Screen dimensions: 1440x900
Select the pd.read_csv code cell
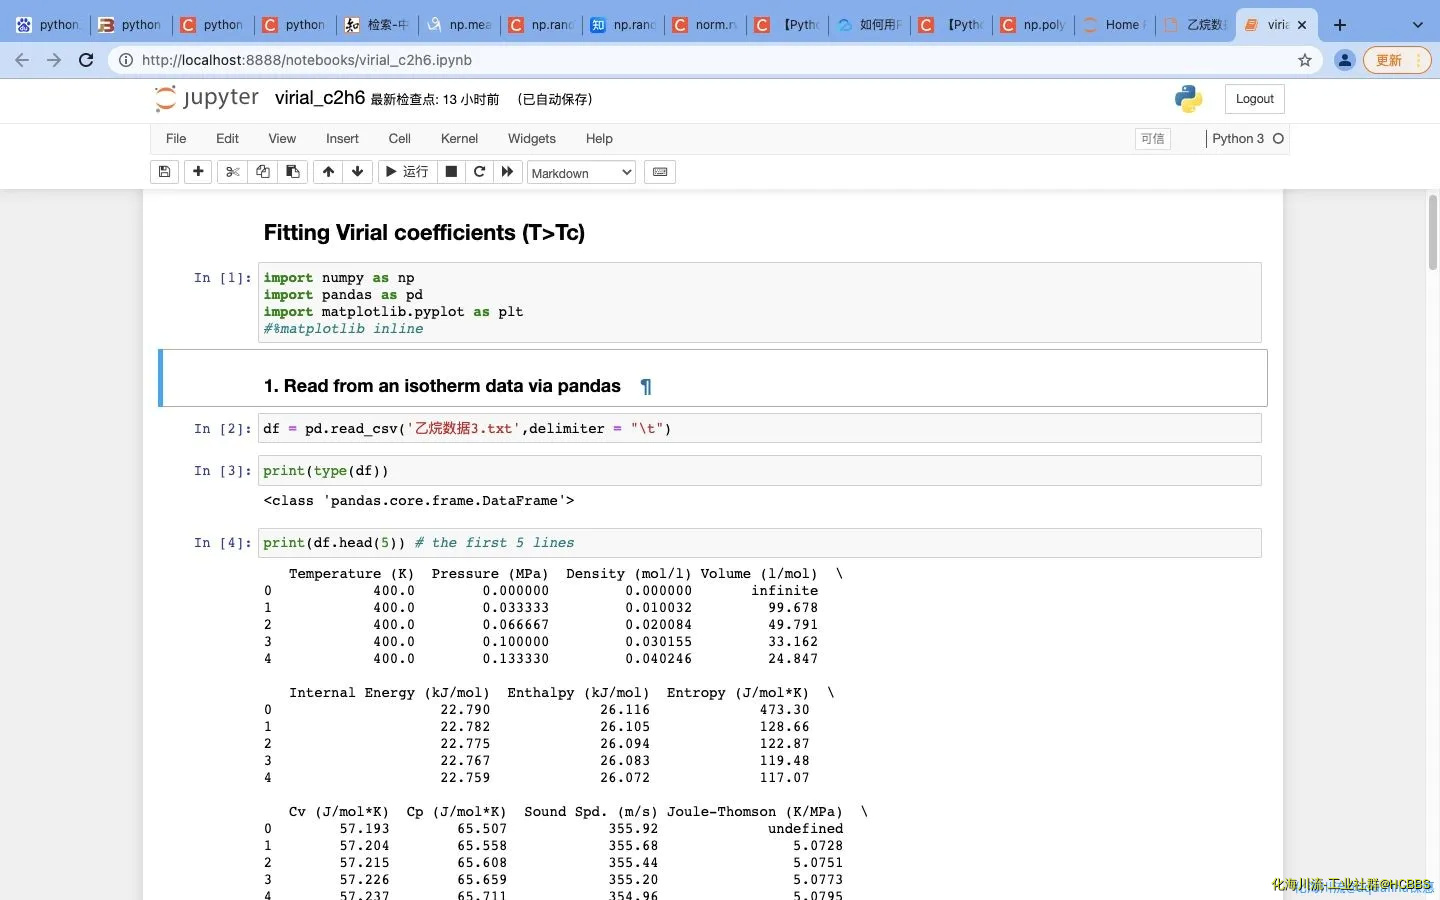[759, 428]
